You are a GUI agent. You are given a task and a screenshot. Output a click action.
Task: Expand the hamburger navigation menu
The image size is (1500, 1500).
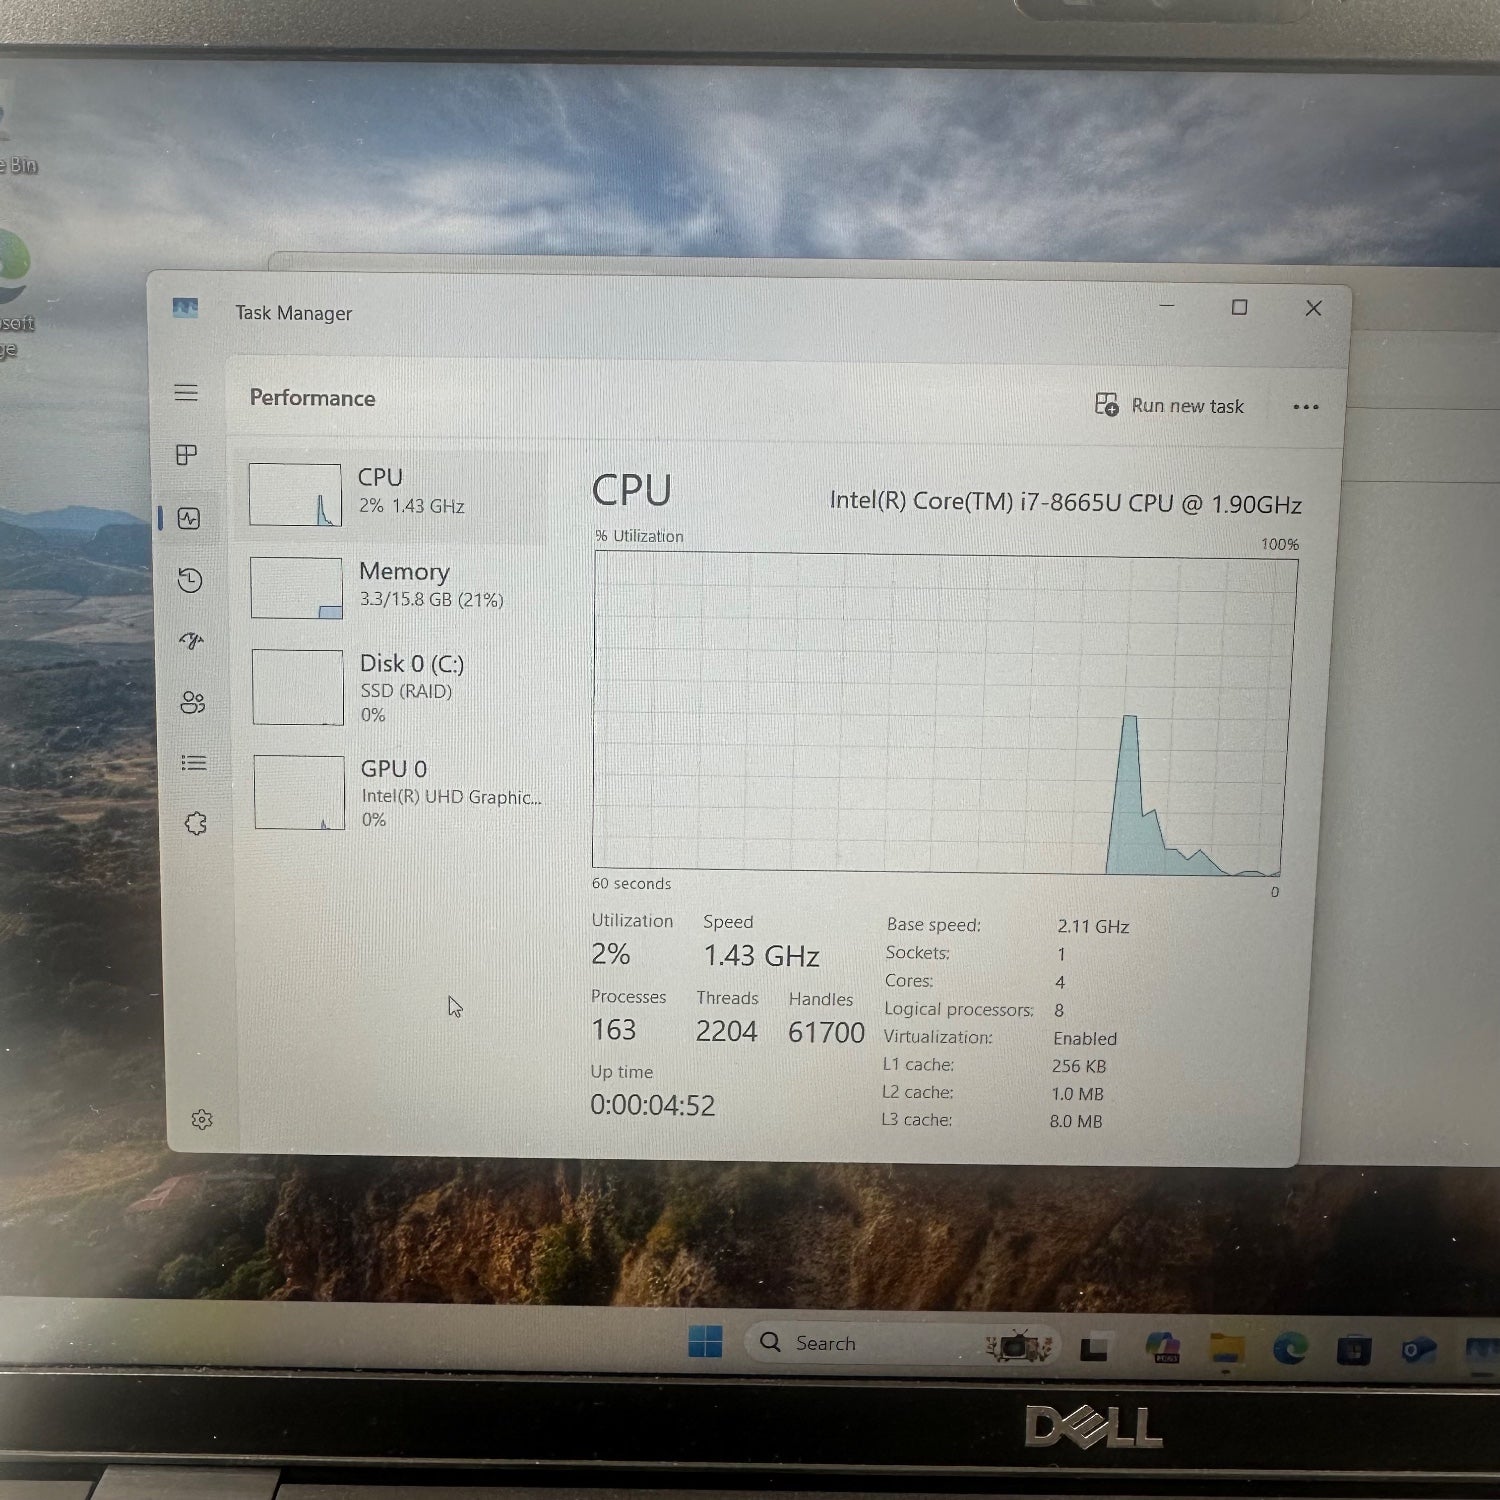point(186,392)
